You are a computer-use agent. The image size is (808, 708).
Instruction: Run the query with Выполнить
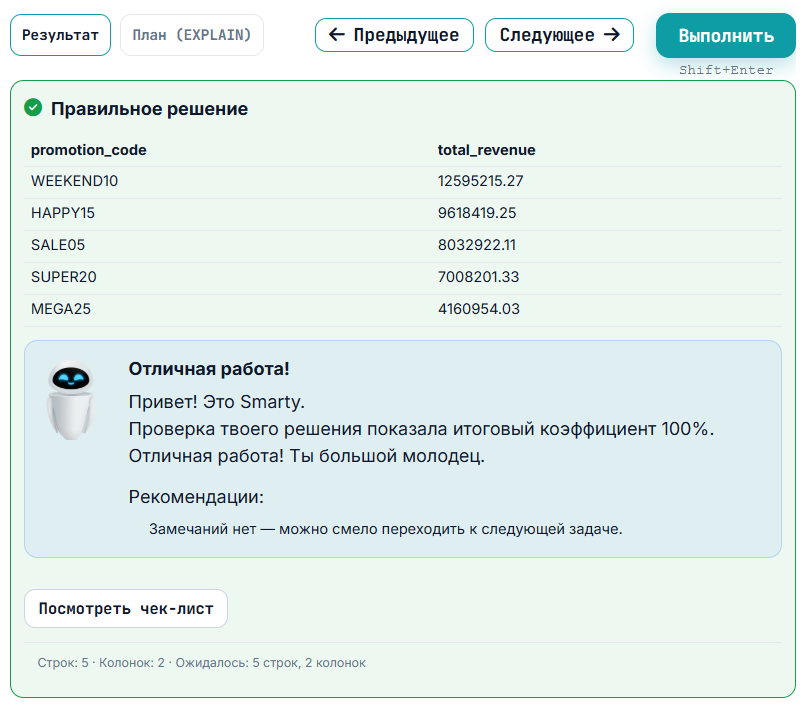tap(725, 34)
